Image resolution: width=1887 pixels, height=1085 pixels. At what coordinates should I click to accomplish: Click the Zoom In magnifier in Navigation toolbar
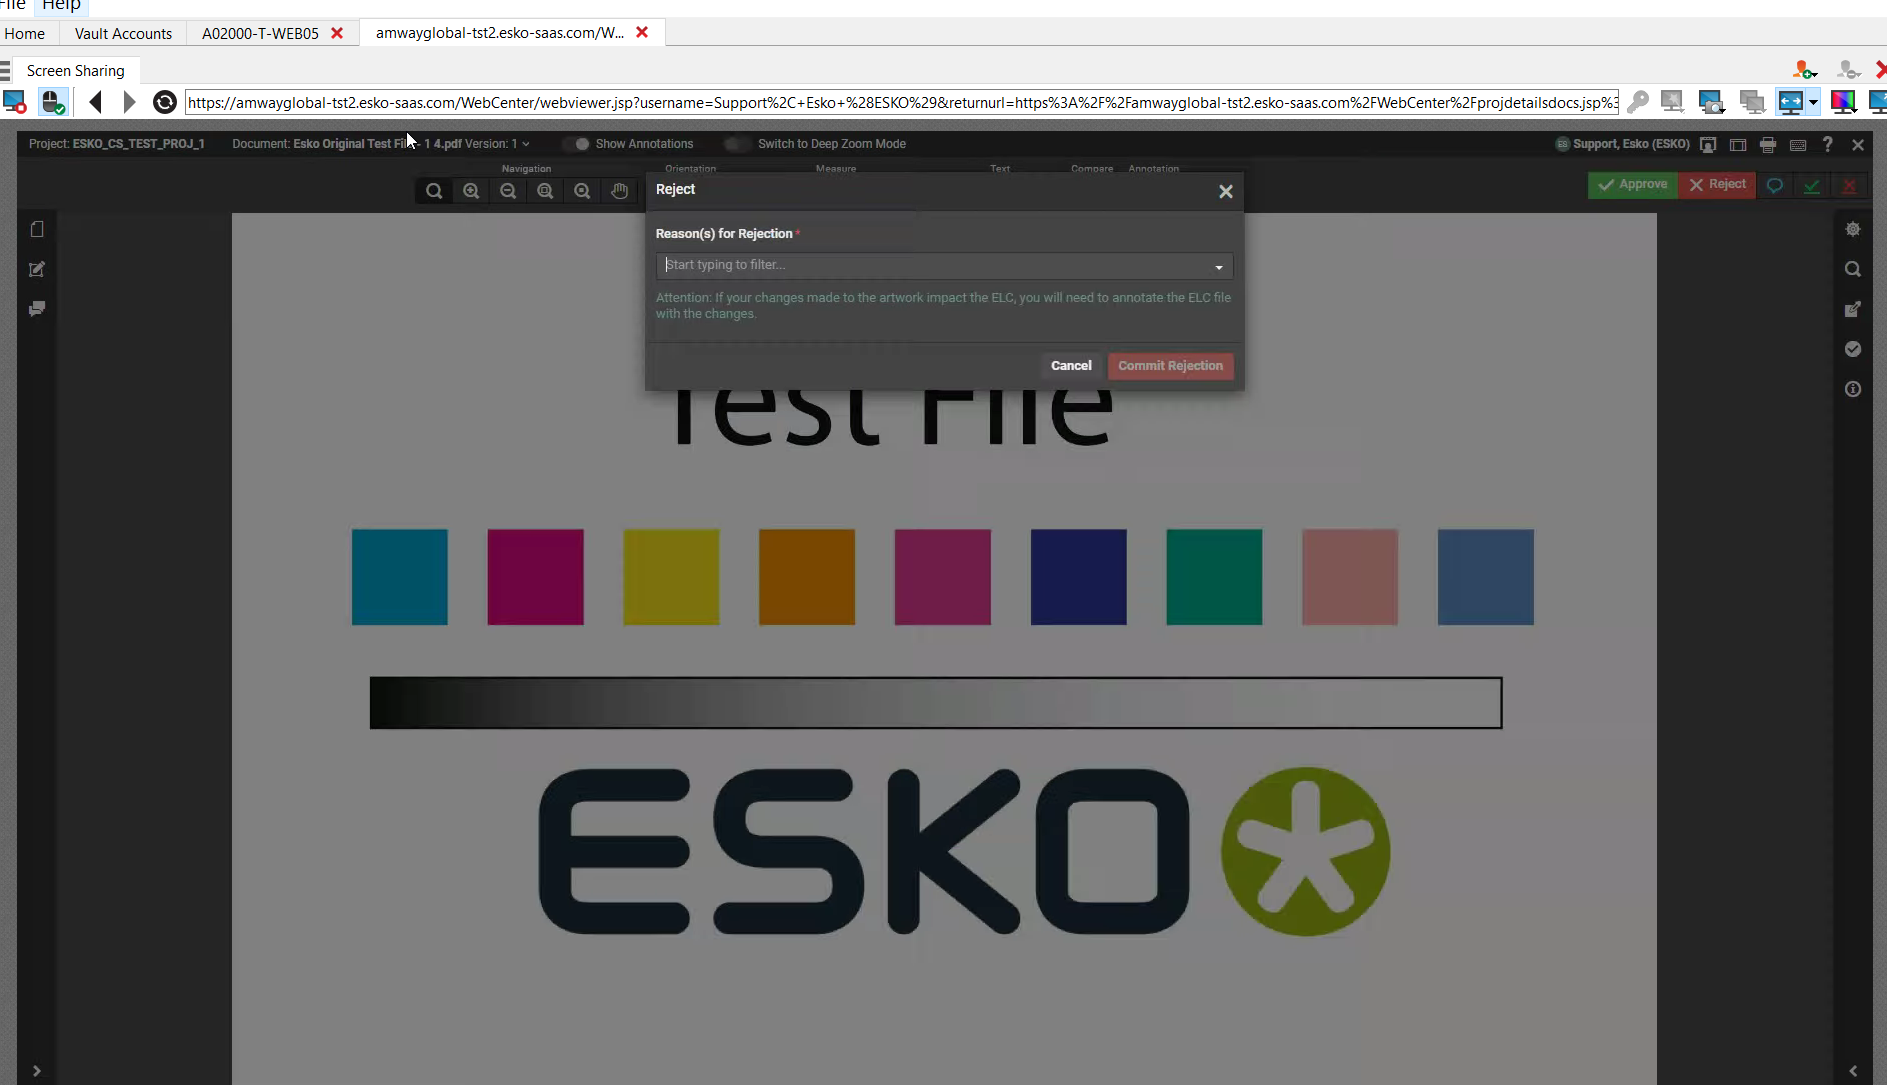click(x=470, y=190)
